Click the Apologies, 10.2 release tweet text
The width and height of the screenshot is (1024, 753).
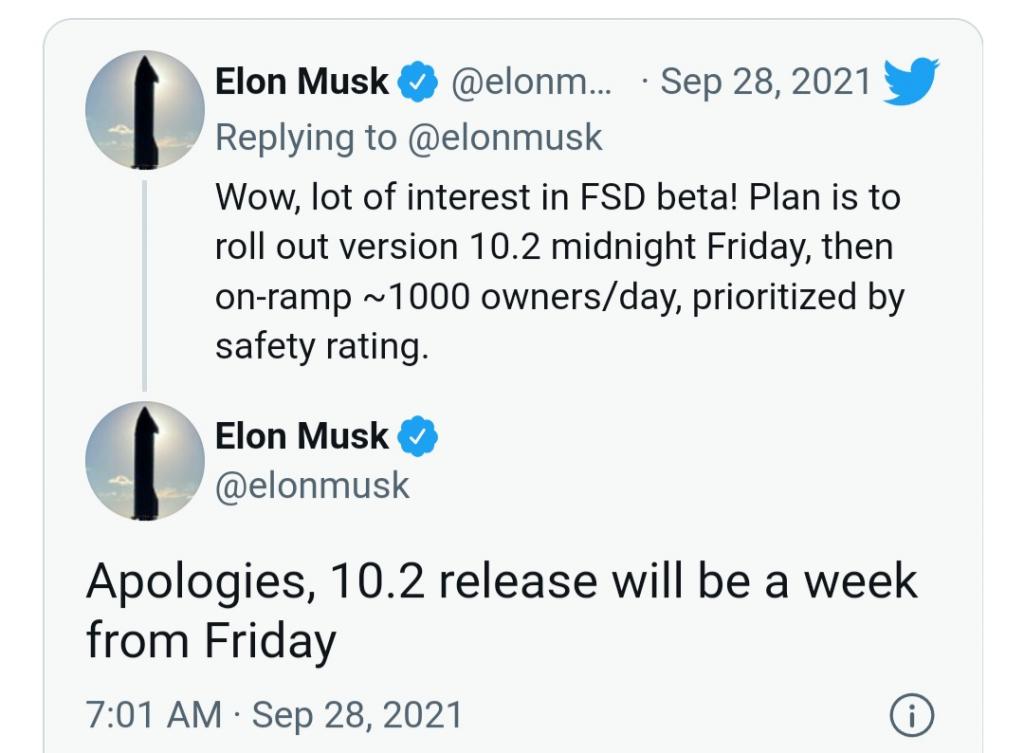tap(502, 610)
